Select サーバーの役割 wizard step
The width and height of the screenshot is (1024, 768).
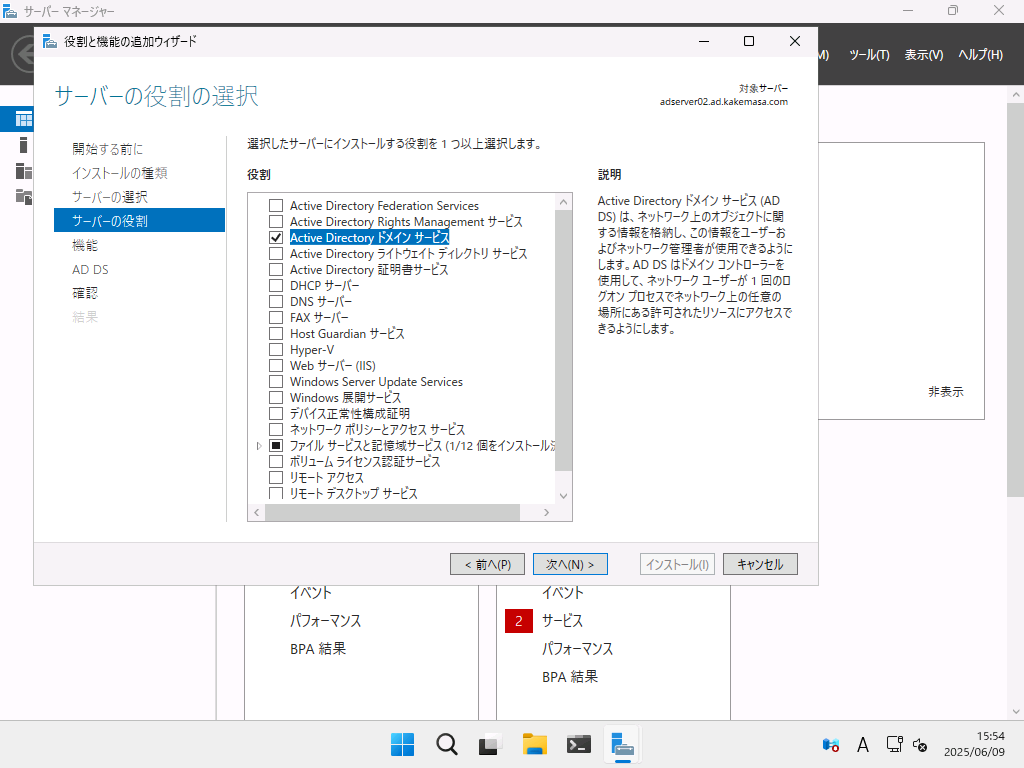tap(139, 221)
